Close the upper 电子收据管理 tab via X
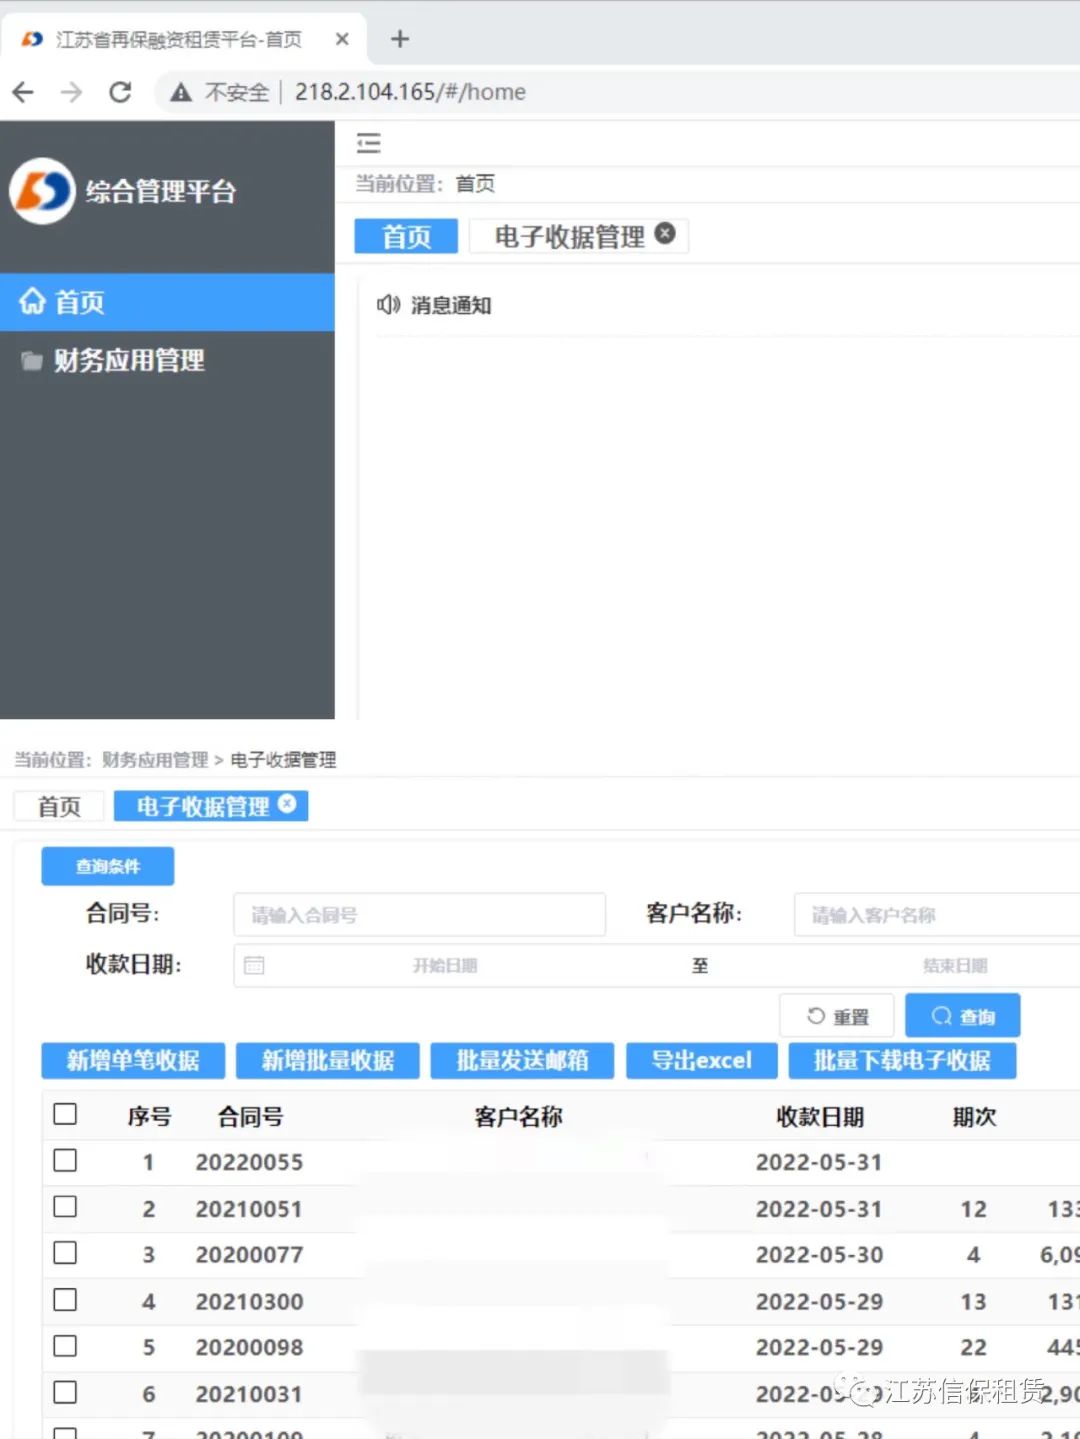This screenshot has height=1439, width=1080. pyautogui.click(x=665, y=233)
